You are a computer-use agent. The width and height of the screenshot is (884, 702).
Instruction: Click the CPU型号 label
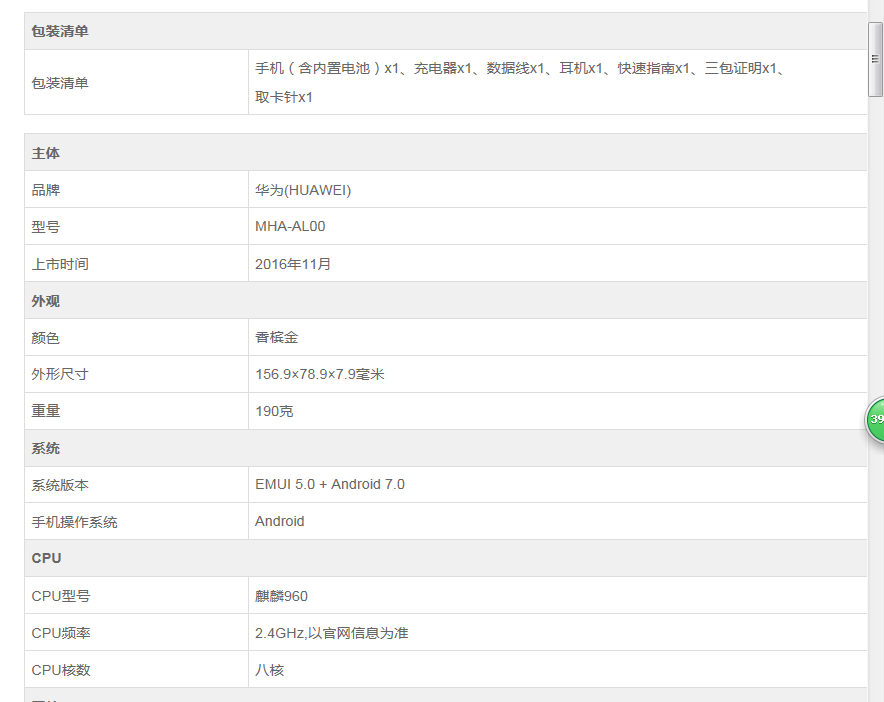(61, 596)
